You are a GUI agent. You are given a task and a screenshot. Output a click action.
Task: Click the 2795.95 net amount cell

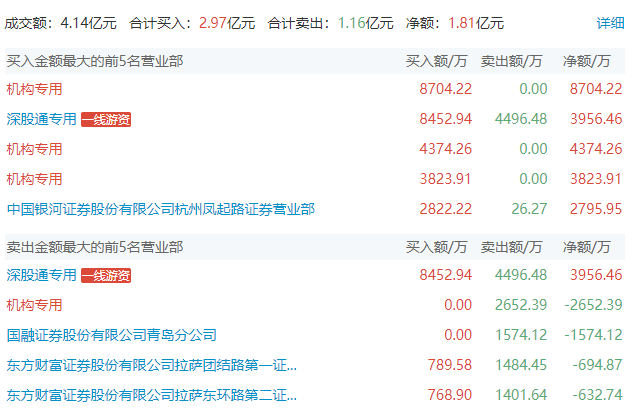[596, 209]
